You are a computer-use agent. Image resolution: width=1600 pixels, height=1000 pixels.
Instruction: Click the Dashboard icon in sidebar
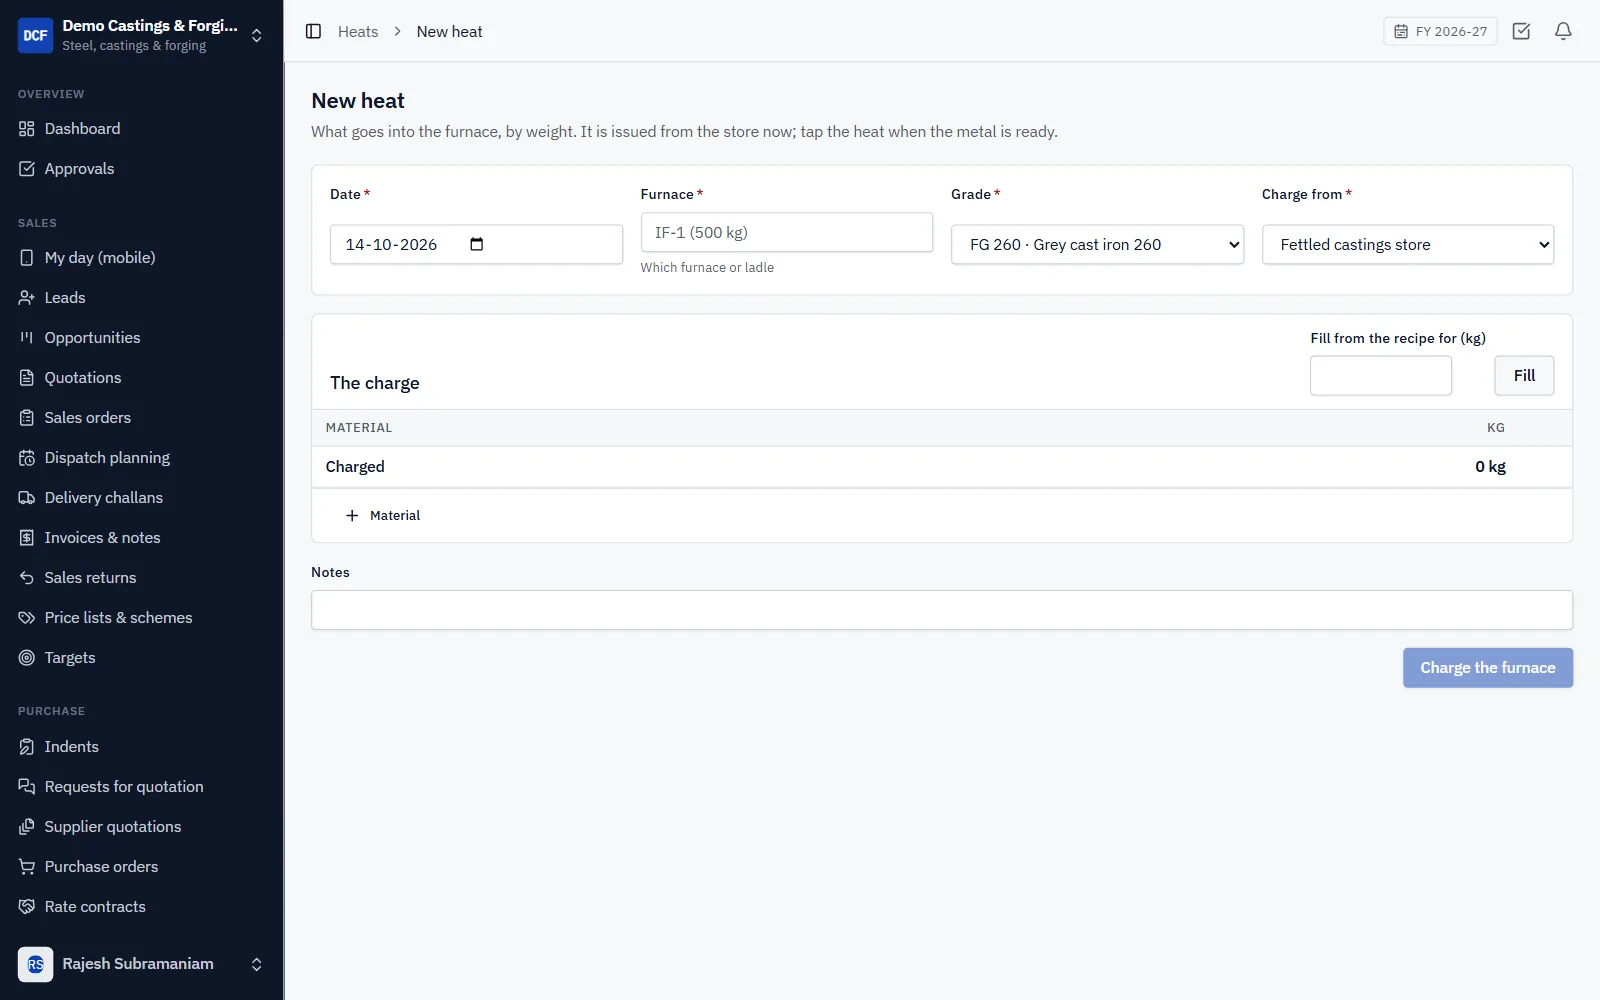click(27, 129)
